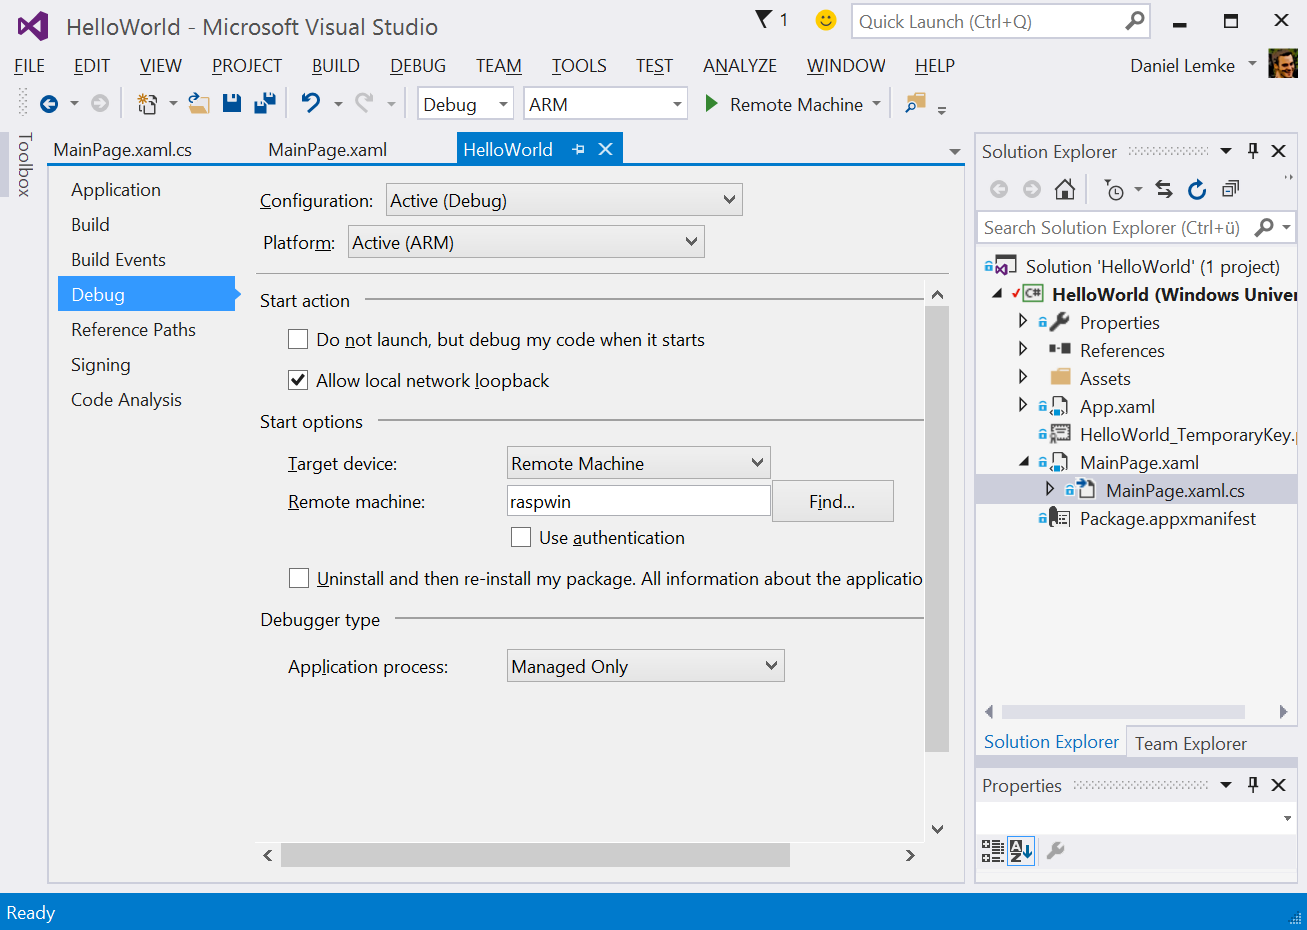Click the Solution Explorer horizontal scrollbar thumb
Screen dimensions: 1307x930
point(1123,712)
